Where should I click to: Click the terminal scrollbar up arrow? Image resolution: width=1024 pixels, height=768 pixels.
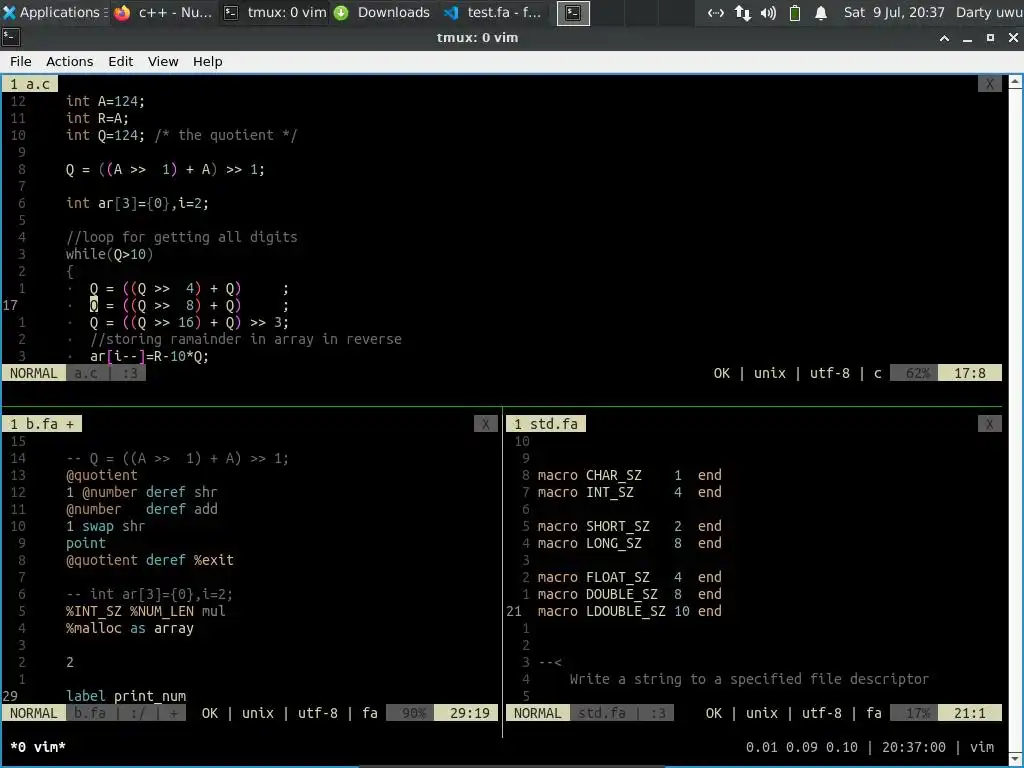1016,82
